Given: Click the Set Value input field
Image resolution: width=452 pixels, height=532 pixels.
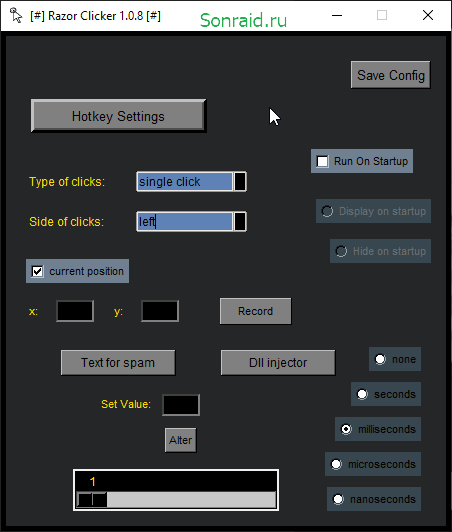Looking at the screenshot, I should tap(181, 405).
